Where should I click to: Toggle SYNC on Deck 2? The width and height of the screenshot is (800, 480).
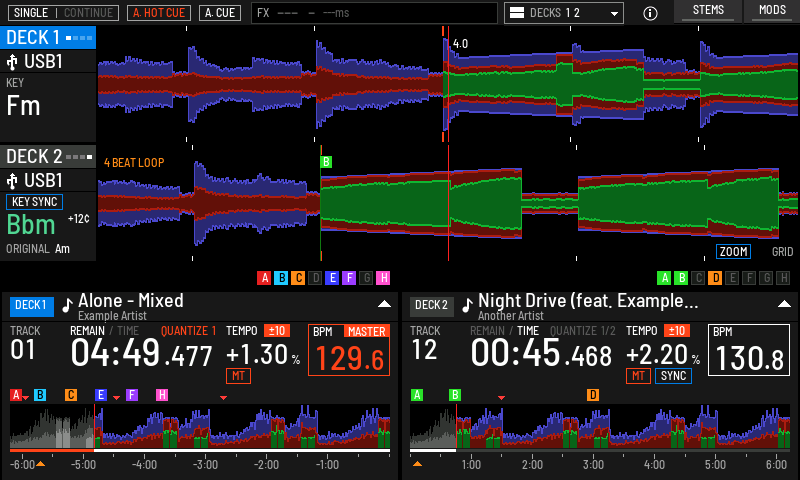click(673, 376)
